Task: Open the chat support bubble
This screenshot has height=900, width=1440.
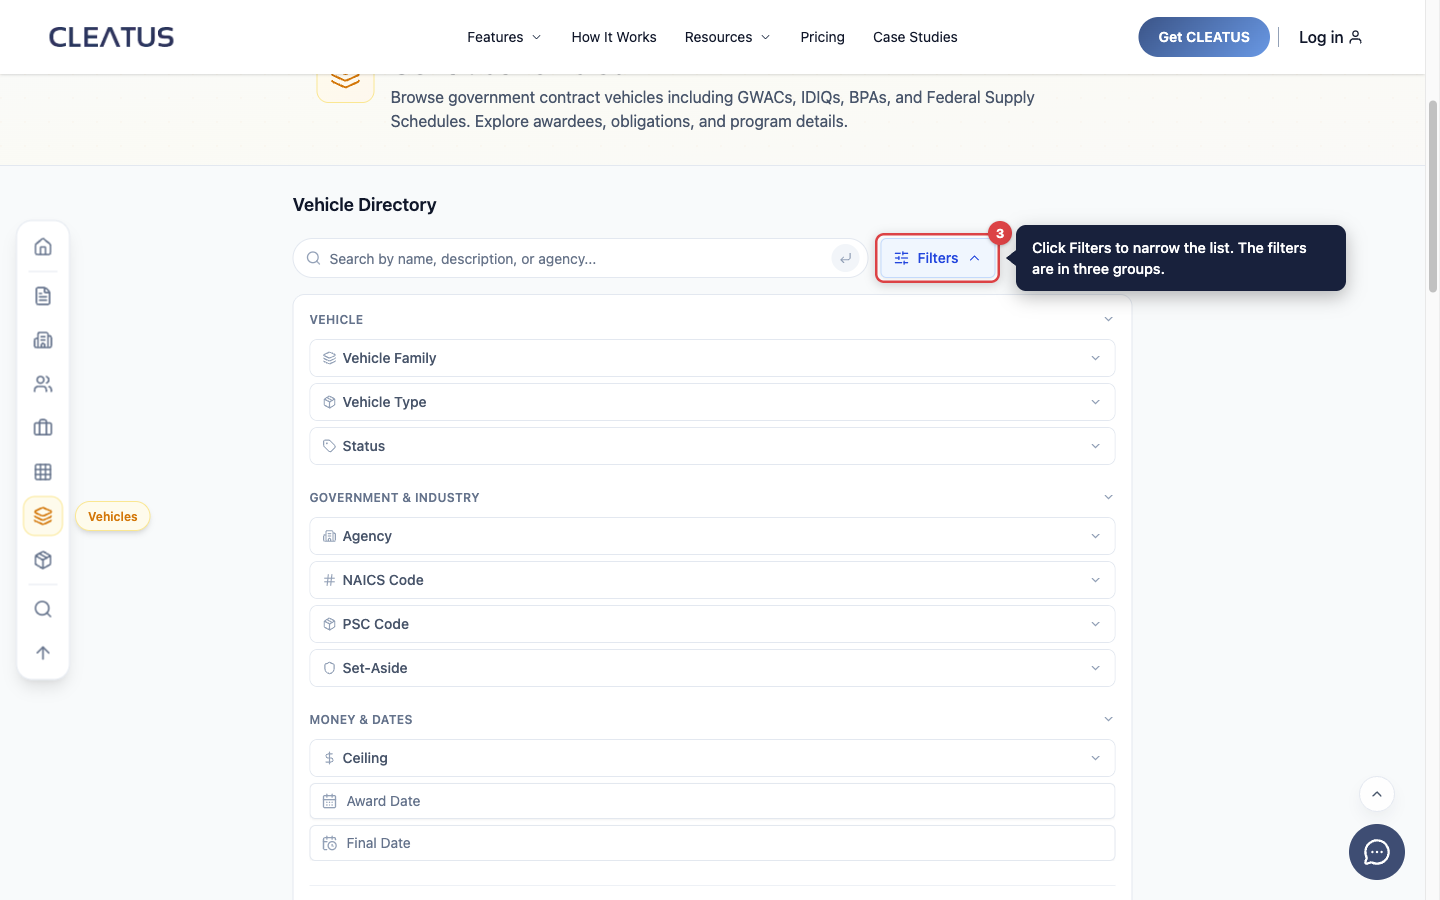Action: tap(1377, 852)
